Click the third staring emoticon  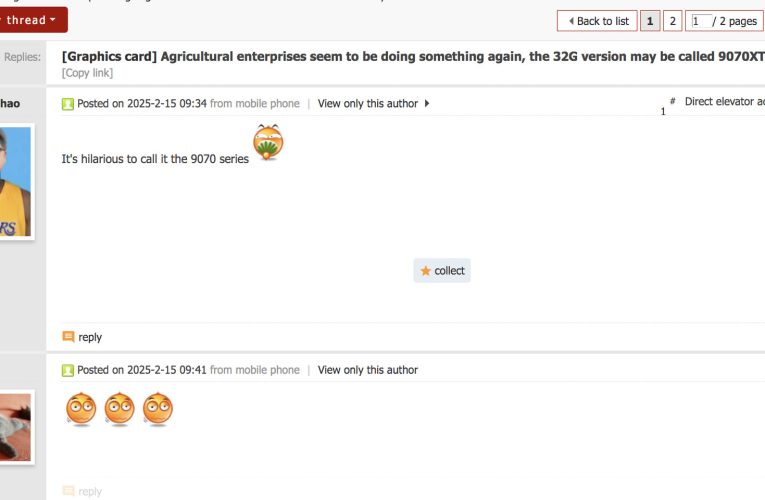click(158, 409)
